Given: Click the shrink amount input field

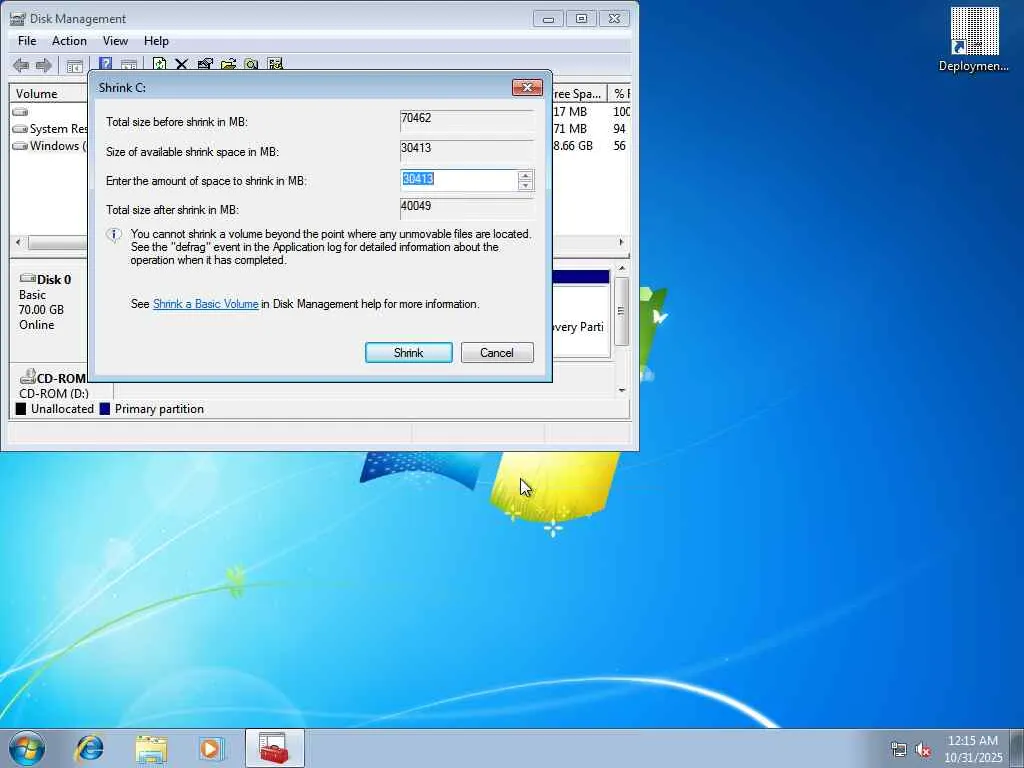Looking at the screenshot, I should [459, 180].
